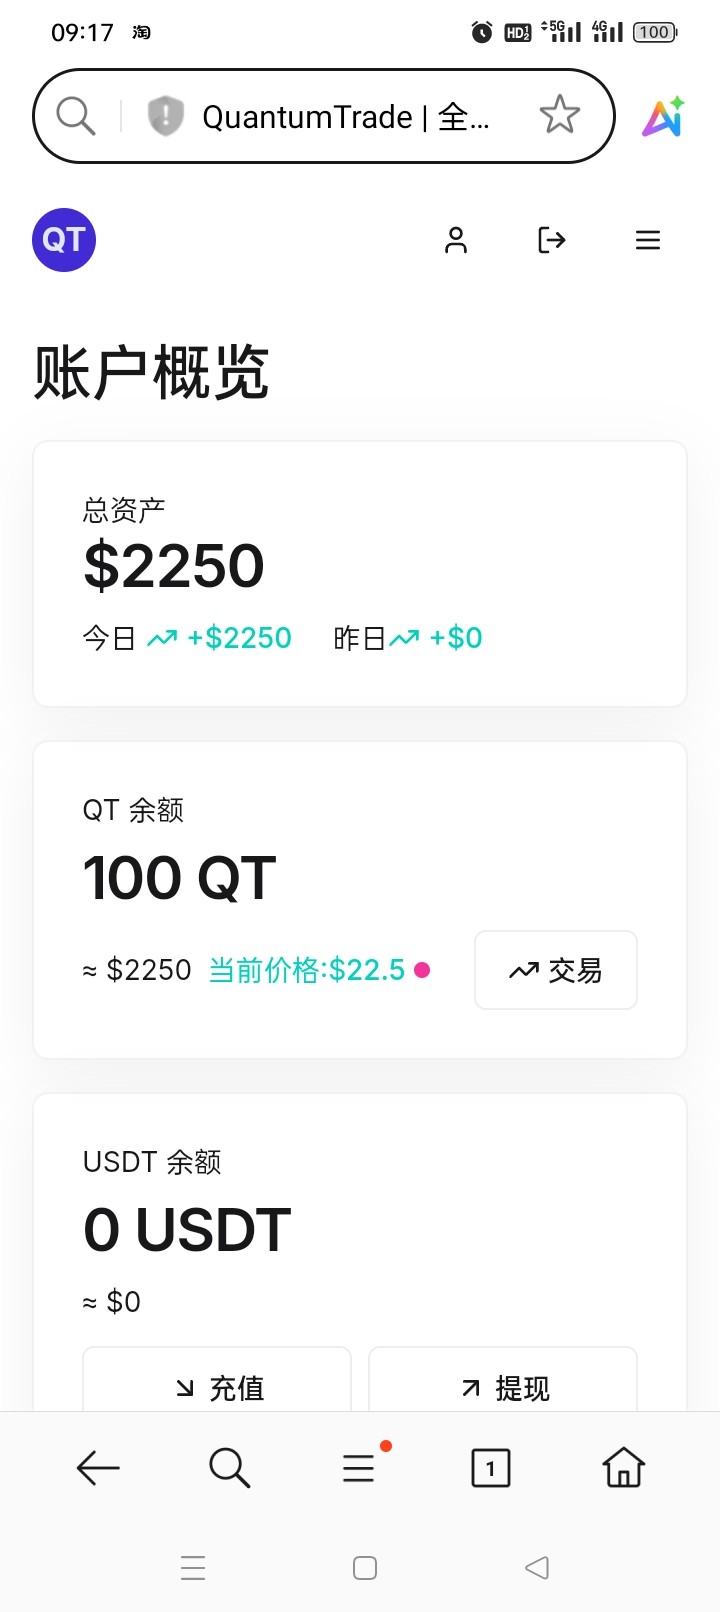Click the logout arrow icon
The height and width of the screenshot is (1612, 720).
pos(552,240)
